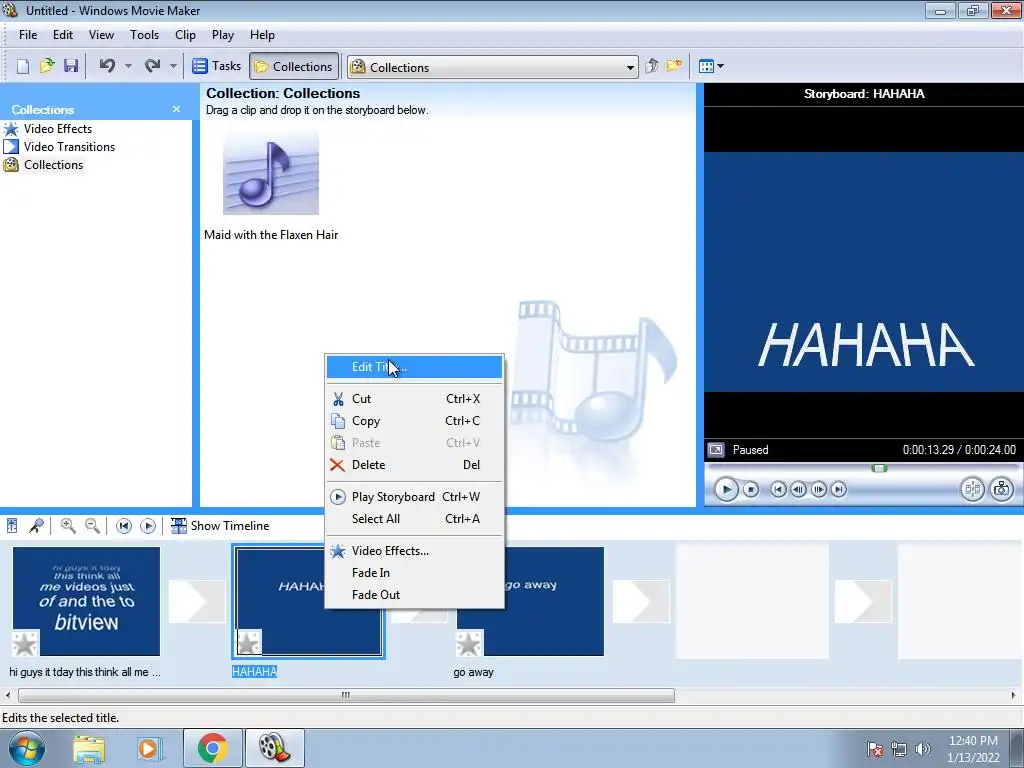
Task: Close the Collections side pane
Action: pyautogui.click(x=176, y=109)
